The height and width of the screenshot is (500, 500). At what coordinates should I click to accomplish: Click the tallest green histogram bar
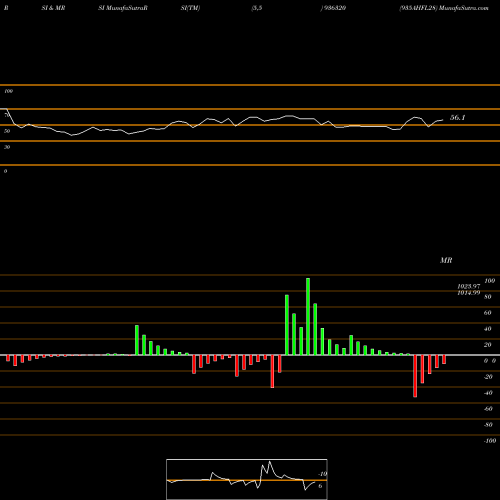(308, 316)
